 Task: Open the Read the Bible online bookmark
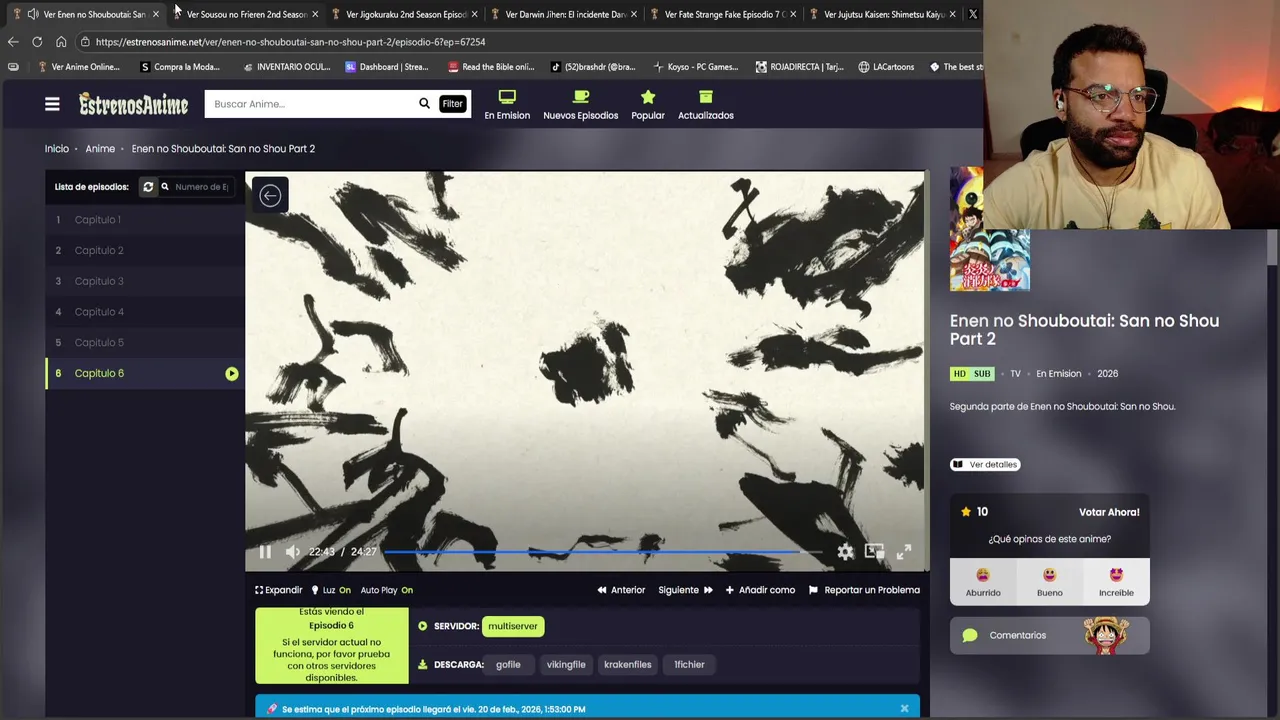click(x=491, y=67)
